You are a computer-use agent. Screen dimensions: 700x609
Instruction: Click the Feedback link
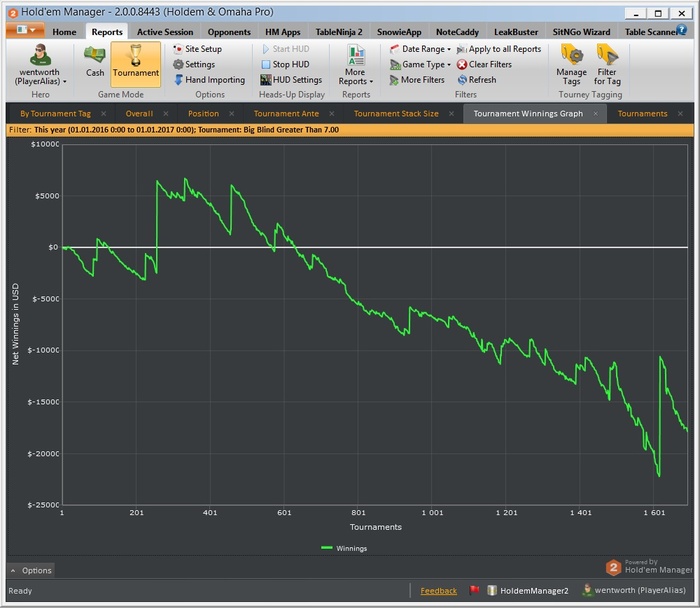click(x=438, y=591)
